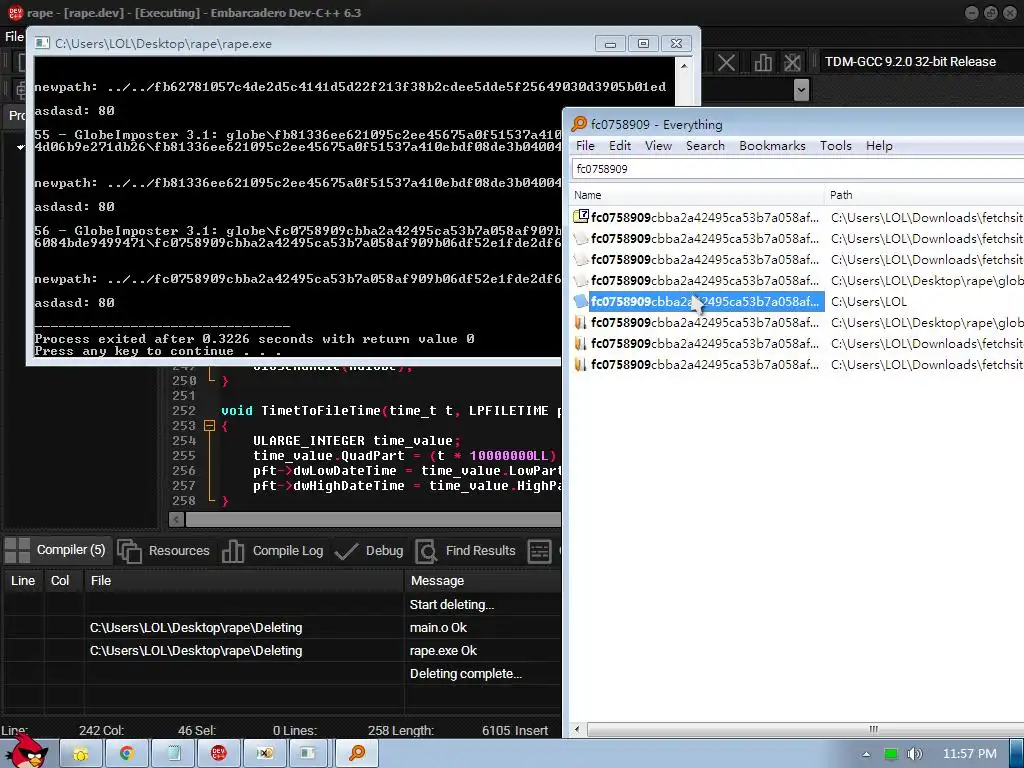Open the Everything taskbar button
This screenshot has width=1024, height=768.
pos(357,754)
